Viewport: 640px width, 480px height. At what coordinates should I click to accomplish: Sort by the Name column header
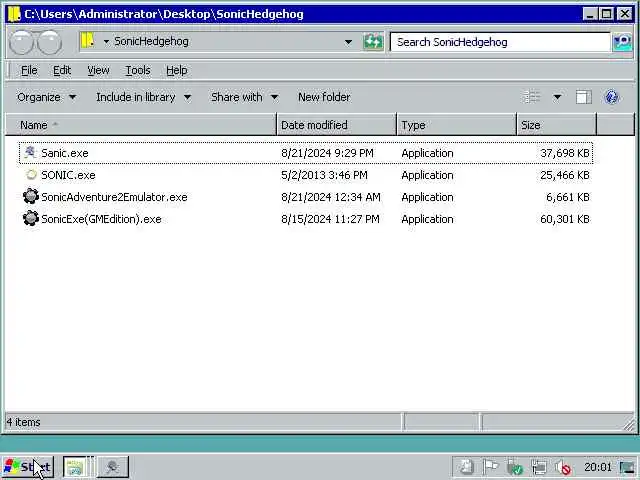tap(141, 125)
